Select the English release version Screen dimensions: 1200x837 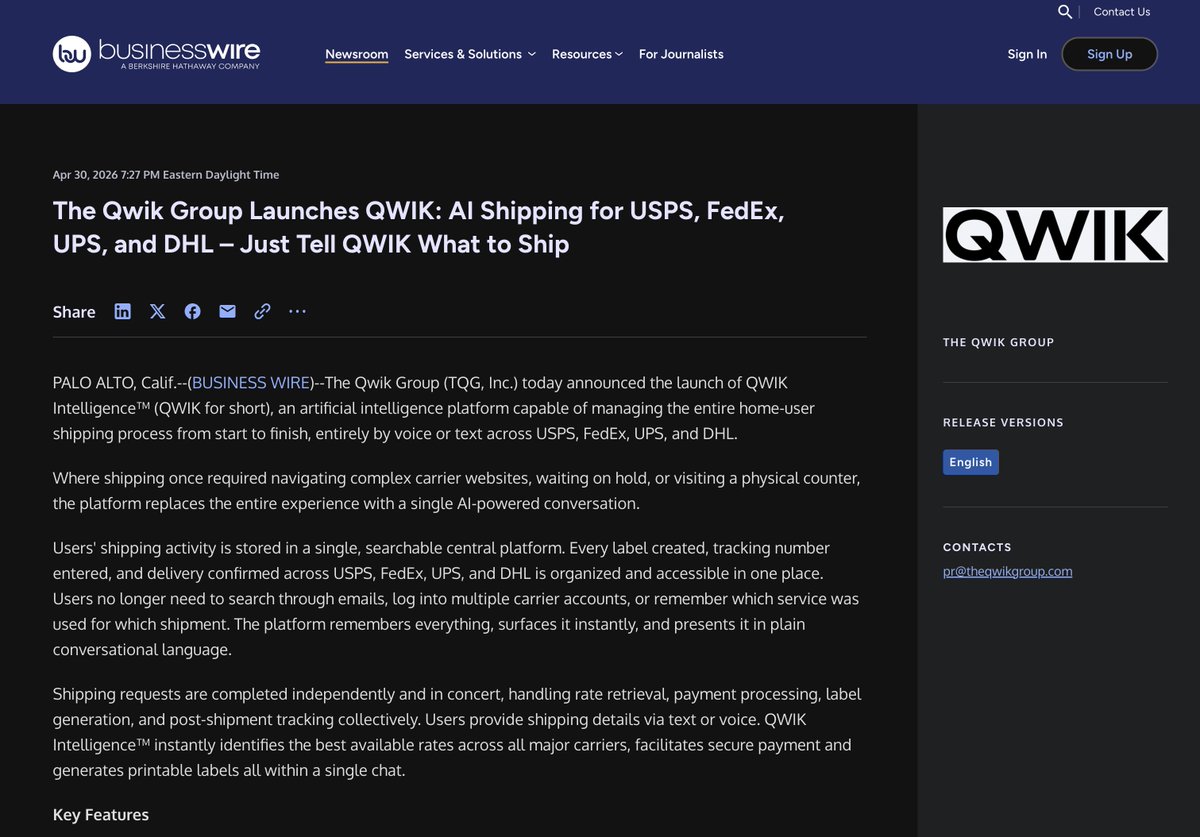pos(971,462)
